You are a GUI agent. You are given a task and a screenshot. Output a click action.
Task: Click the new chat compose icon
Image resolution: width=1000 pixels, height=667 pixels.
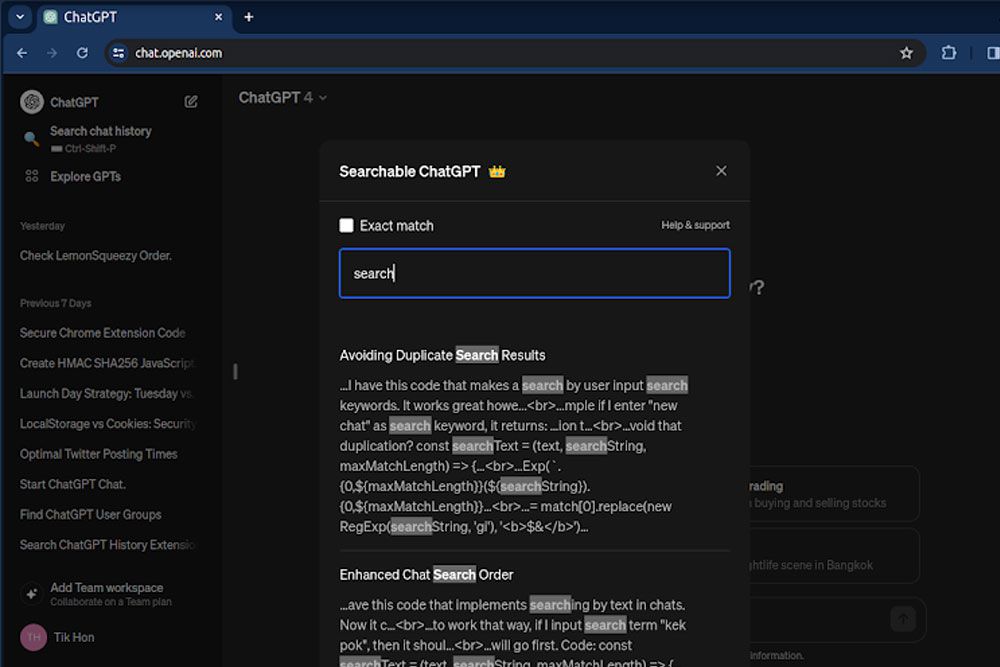pos(191,102)
